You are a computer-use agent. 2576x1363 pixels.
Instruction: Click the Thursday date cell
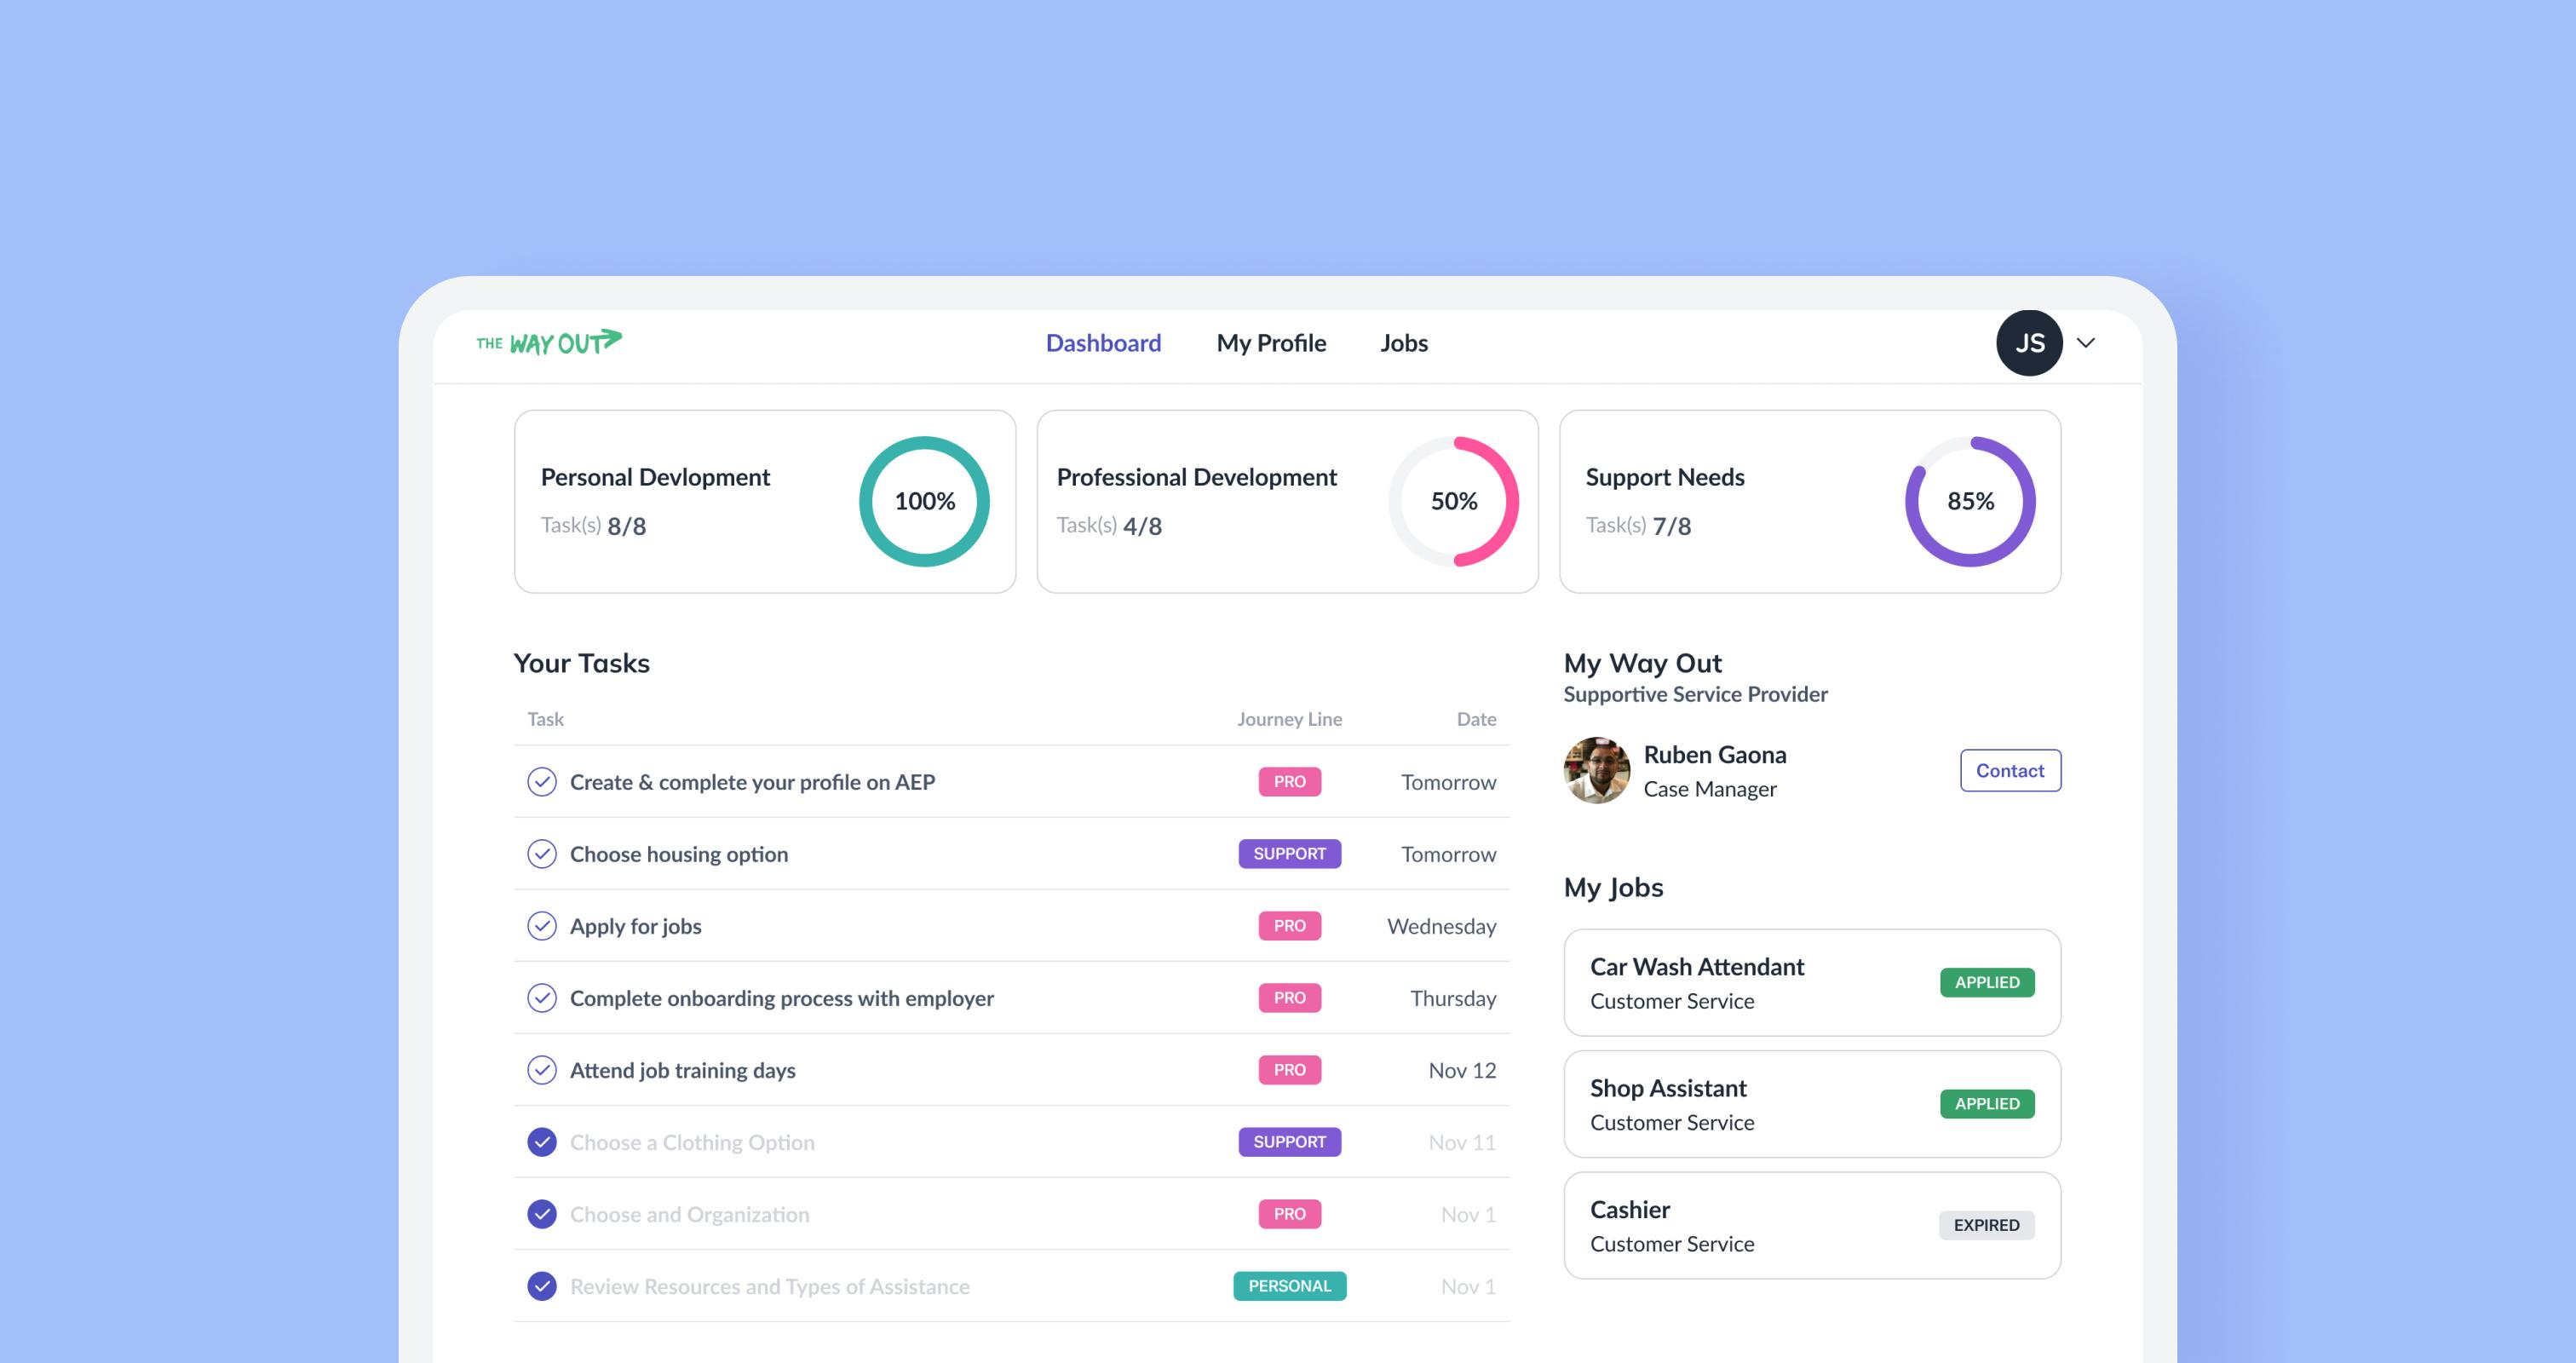(1453, 998)
